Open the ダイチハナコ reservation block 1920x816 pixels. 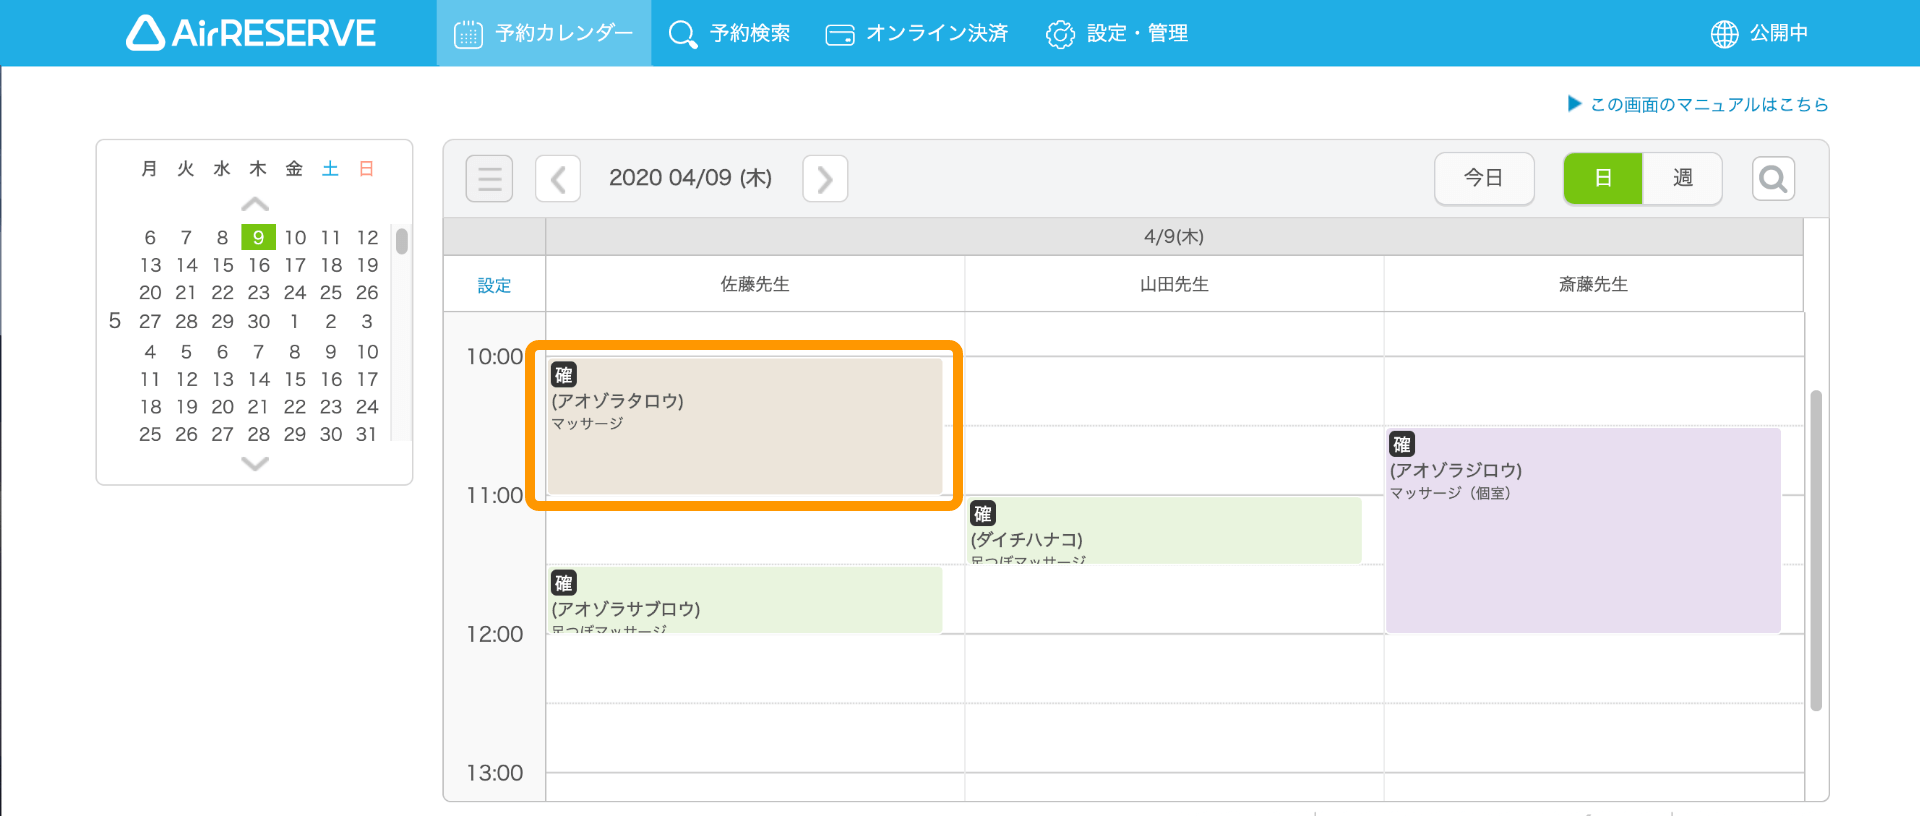[1164, 532]
